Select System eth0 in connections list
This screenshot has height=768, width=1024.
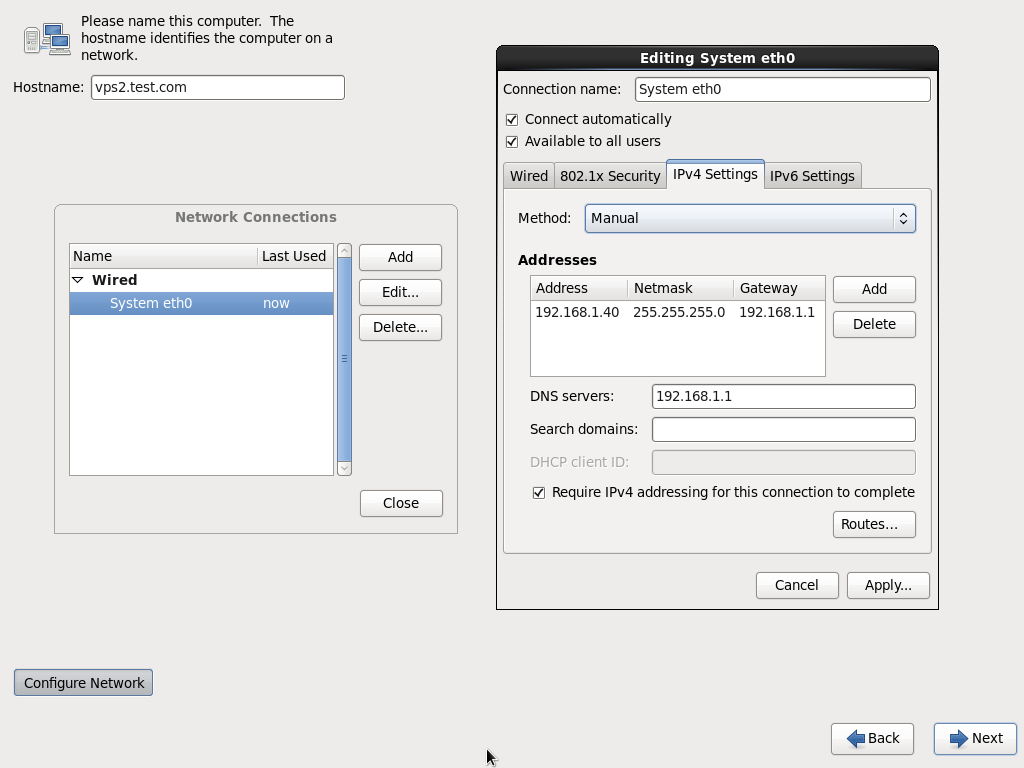(x=151, y=303)
